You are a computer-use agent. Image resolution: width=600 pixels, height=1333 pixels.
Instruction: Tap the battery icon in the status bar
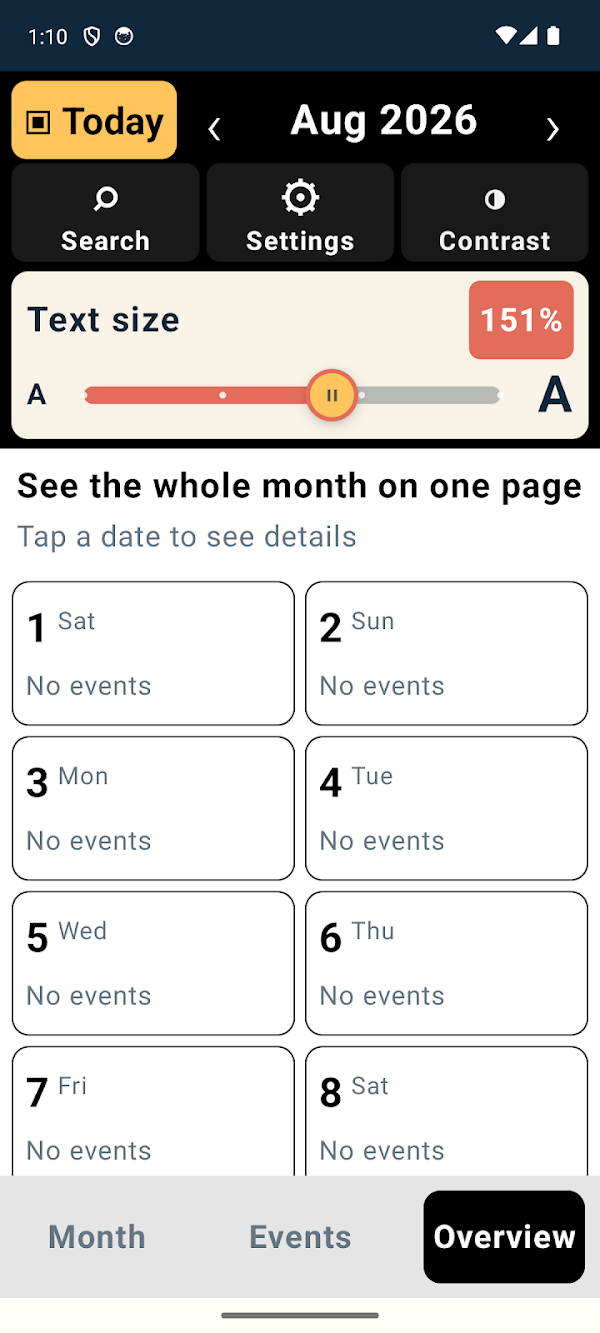click(x=553, y=36)
